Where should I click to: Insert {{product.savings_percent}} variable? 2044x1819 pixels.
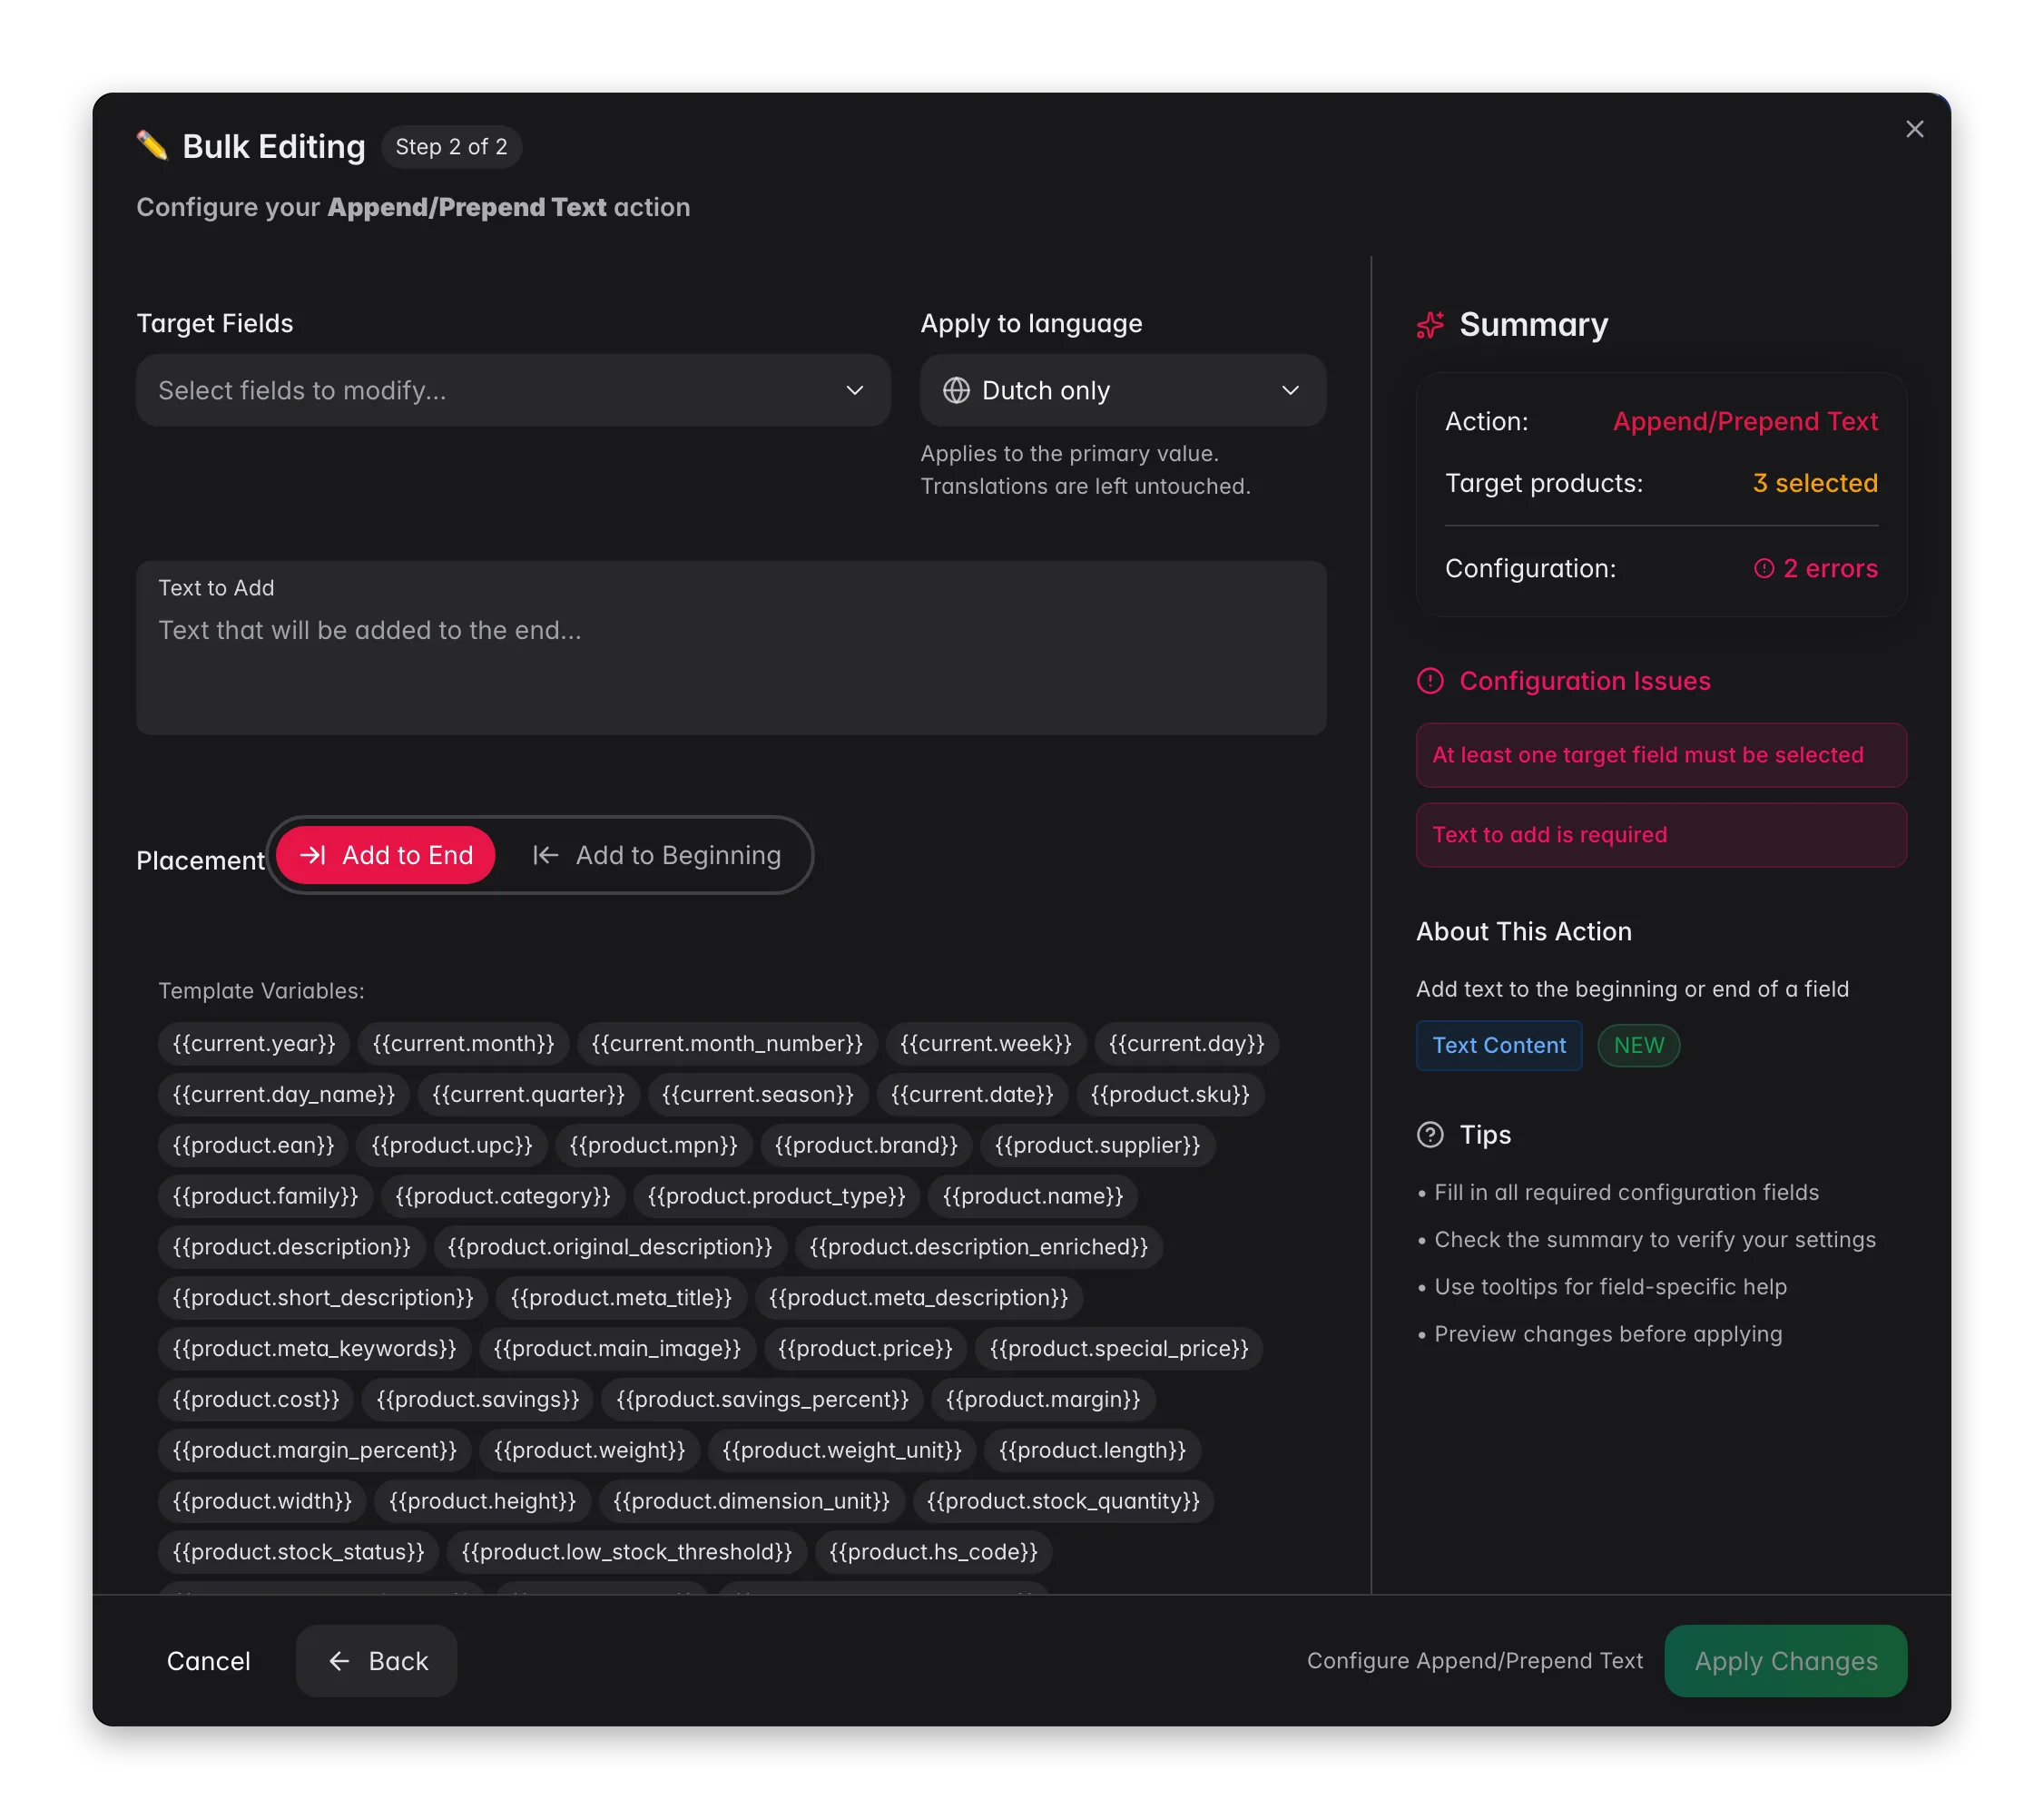coord(763,1400)
